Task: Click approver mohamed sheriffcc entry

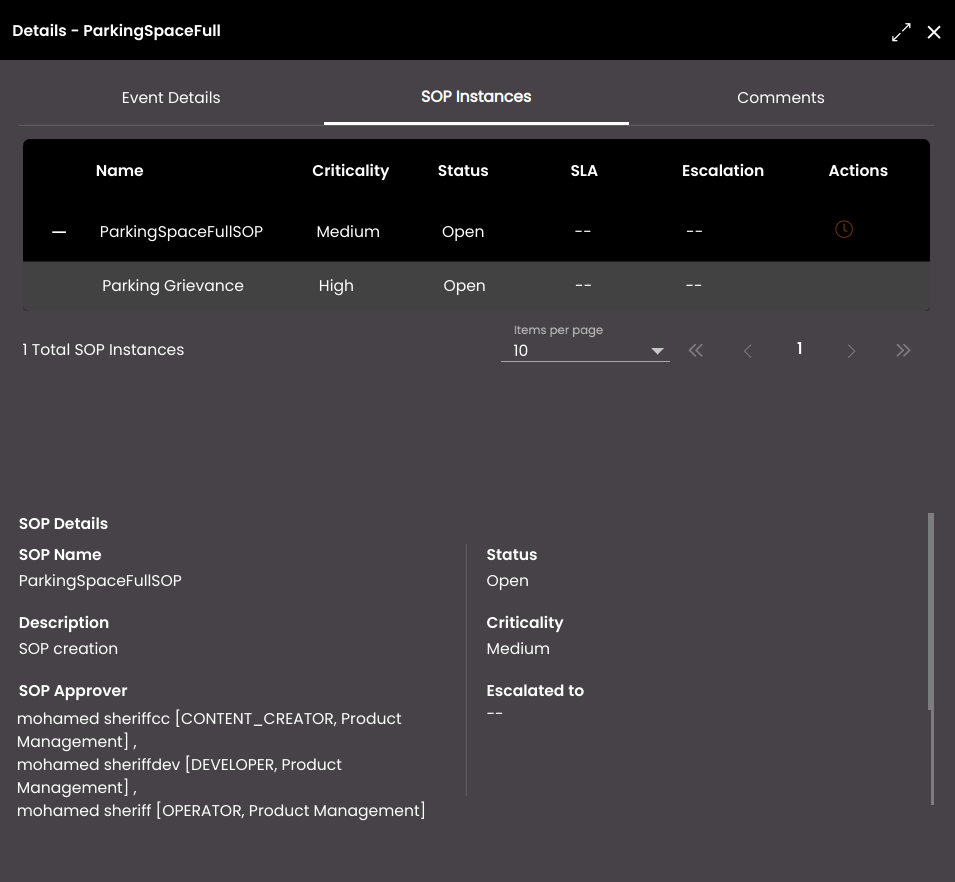Action: (x=209, y=730)
